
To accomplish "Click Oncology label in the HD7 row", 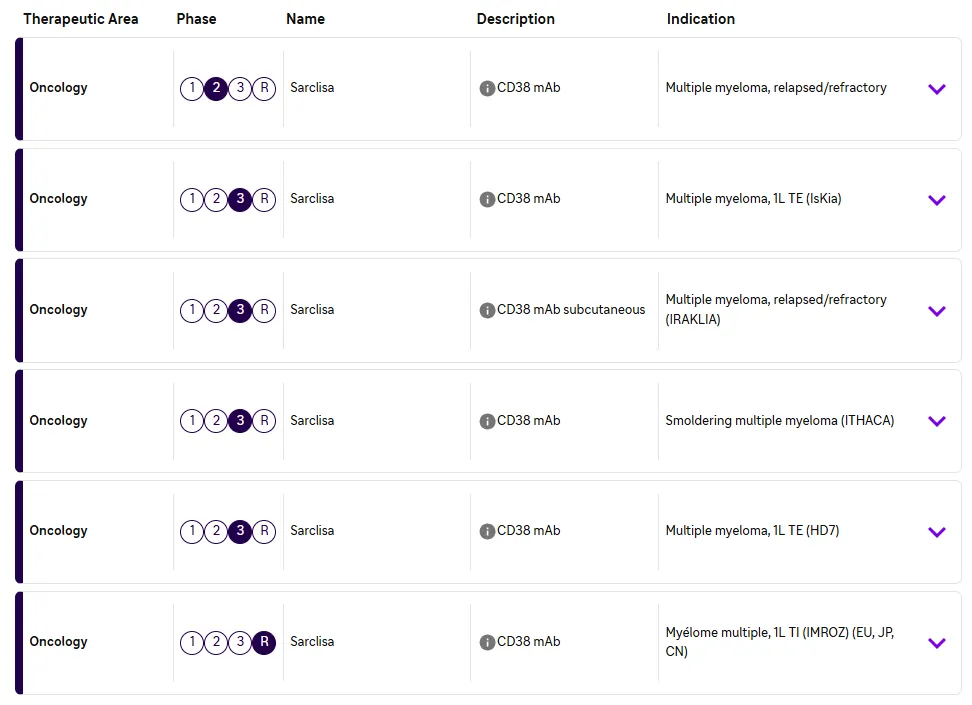I will pyautogui.click(x=58, y=531).
